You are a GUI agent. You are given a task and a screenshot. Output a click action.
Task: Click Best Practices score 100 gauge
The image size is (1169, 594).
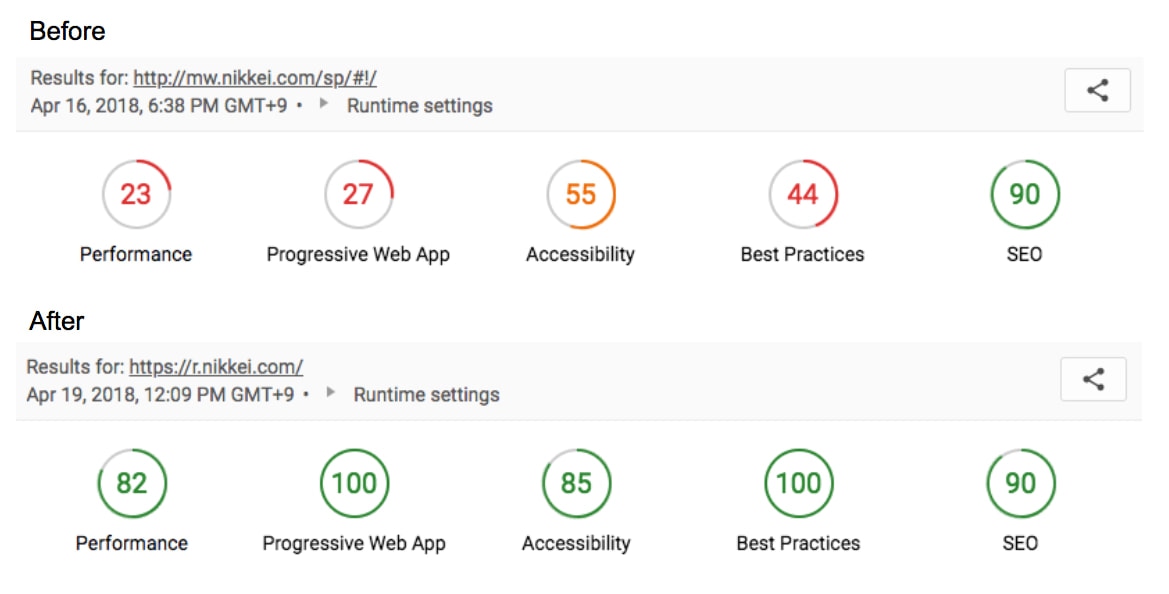point(798,483)
